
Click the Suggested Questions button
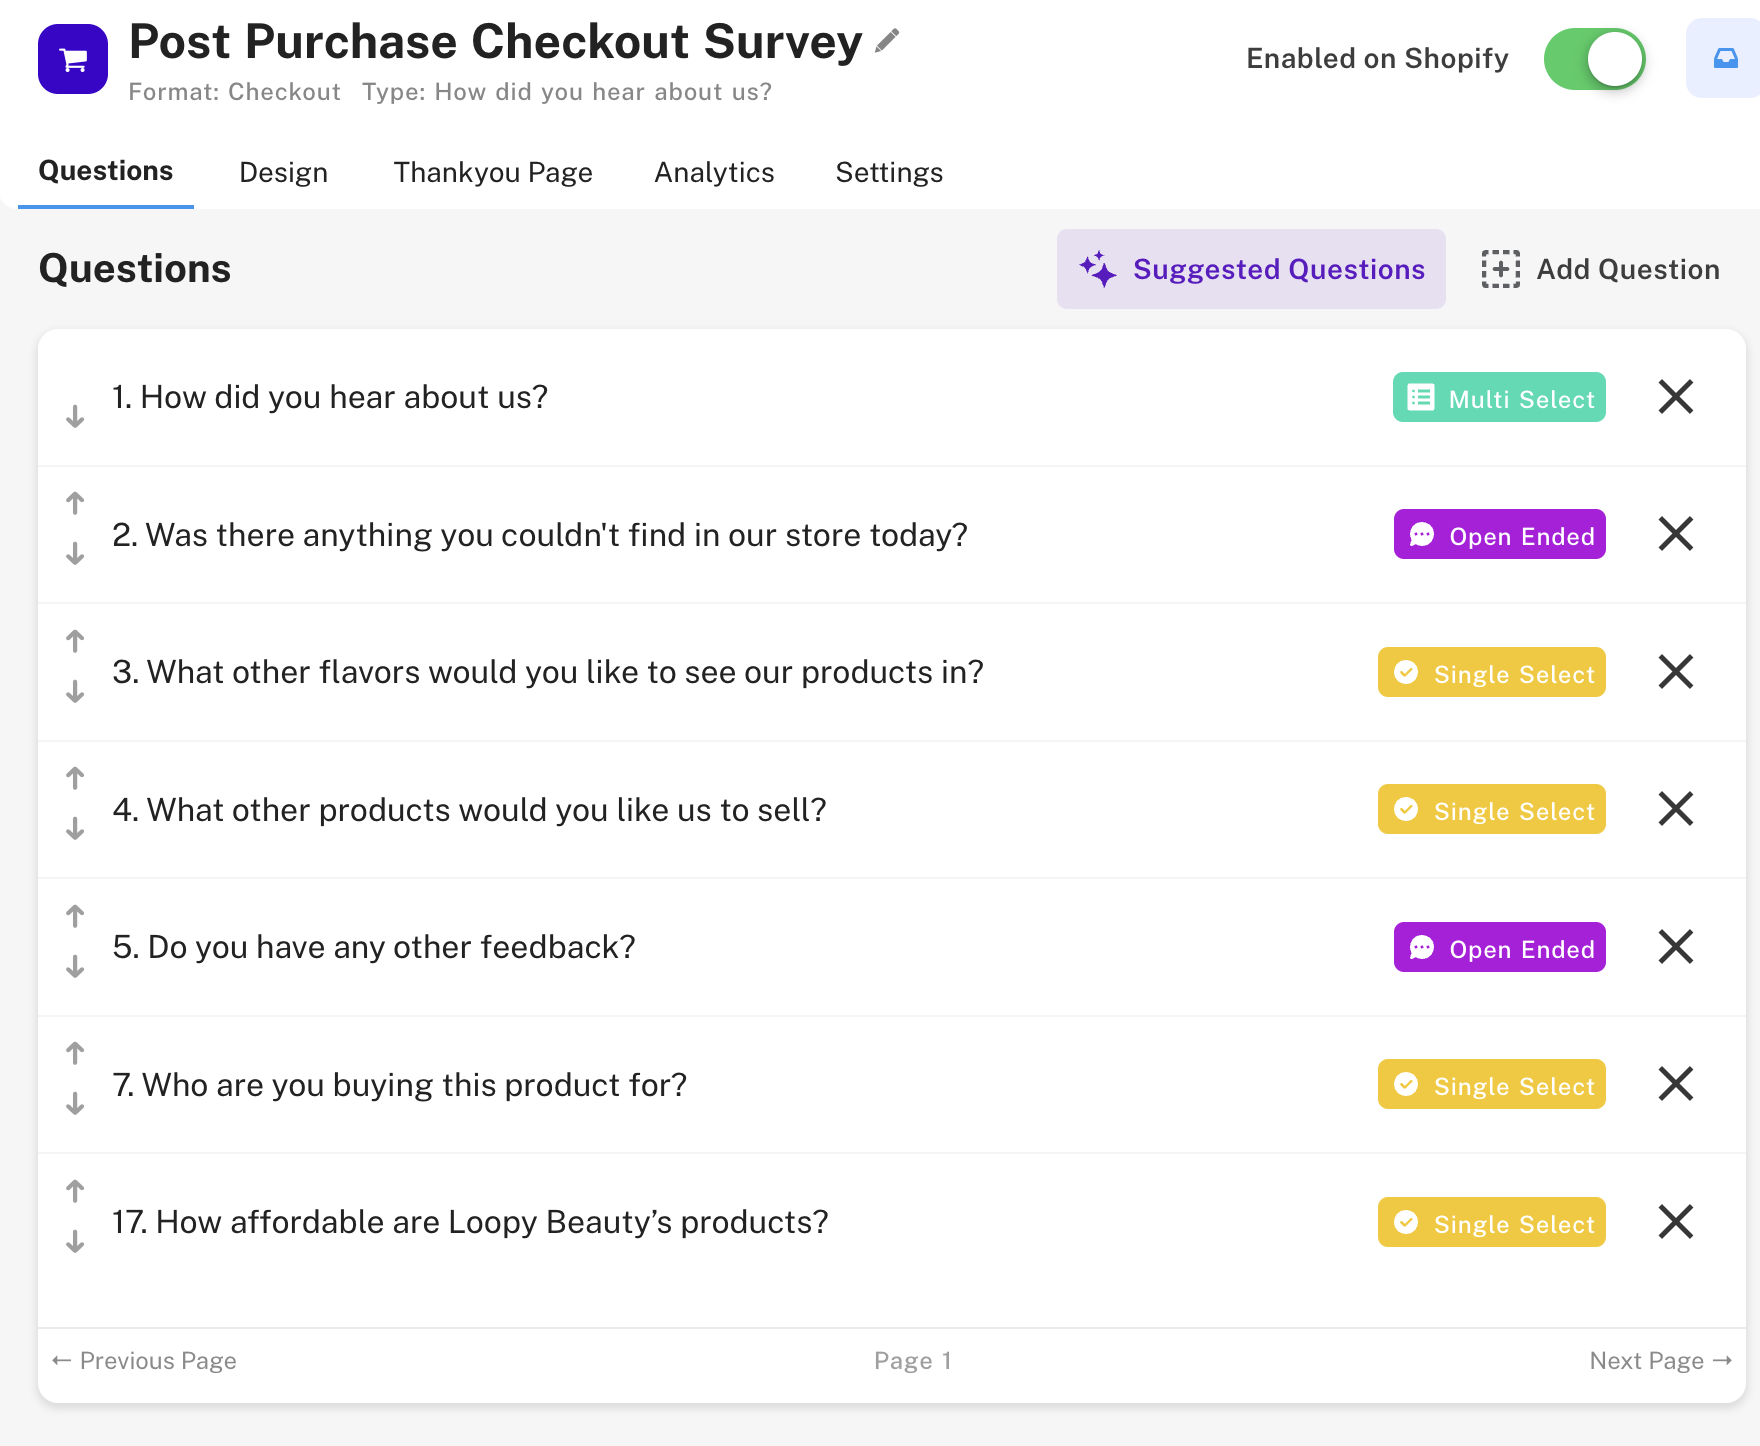(1251, 269)
